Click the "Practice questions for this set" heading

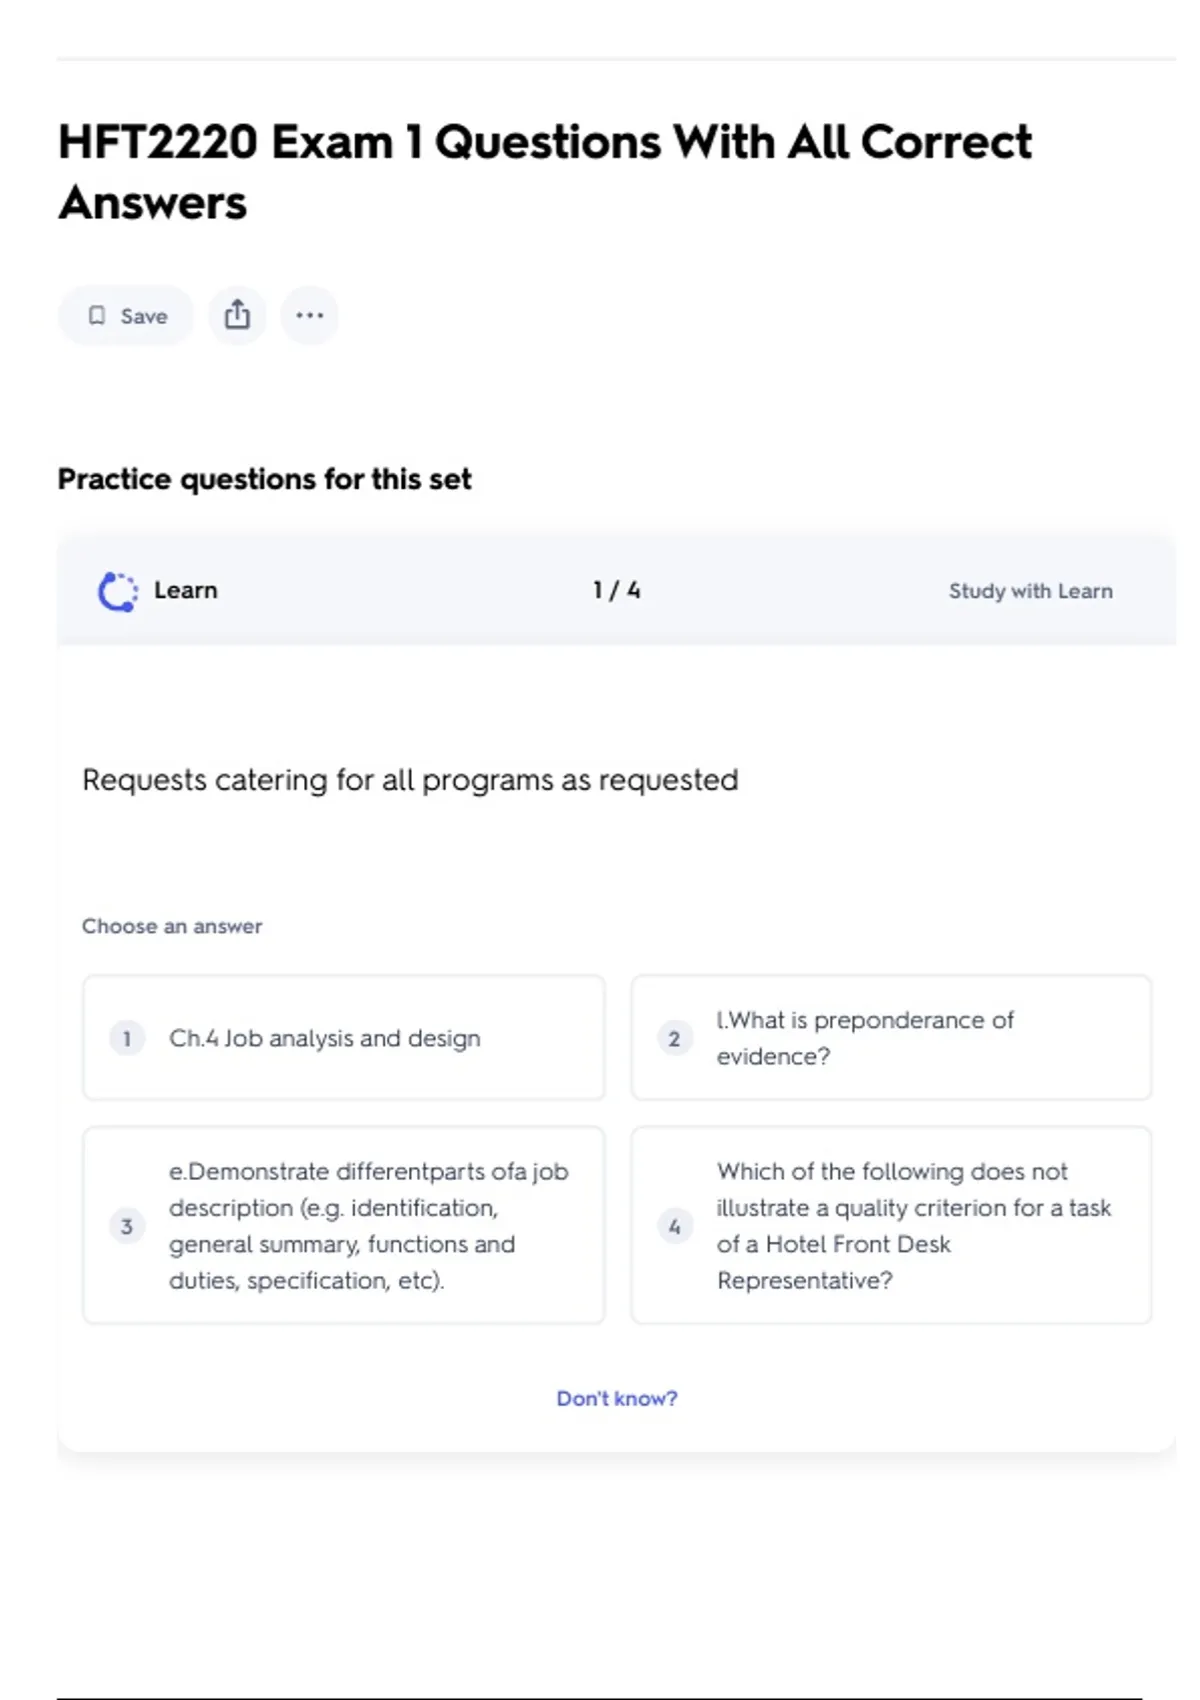point(264,479)
